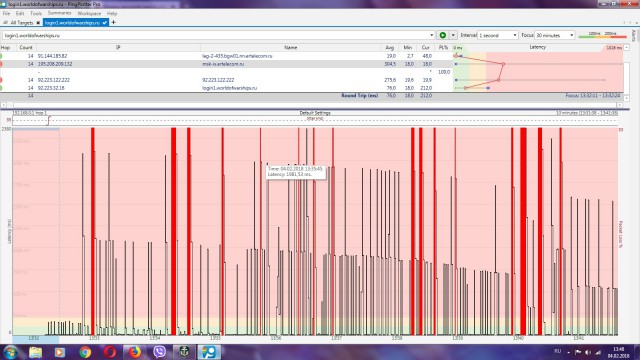Open the dropdown arrow beside start button
Viewport: 640px width, 360px height.
pyautogui.click(x=453, y=36)
